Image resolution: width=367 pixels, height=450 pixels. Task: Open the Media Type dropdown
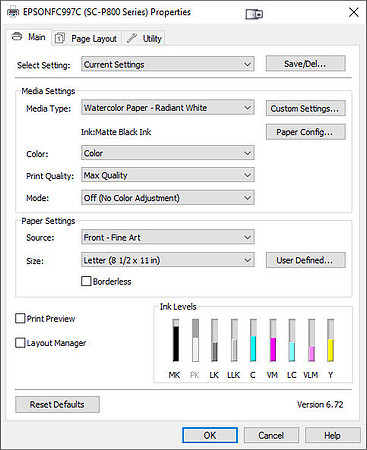click(x=168, y=108)
